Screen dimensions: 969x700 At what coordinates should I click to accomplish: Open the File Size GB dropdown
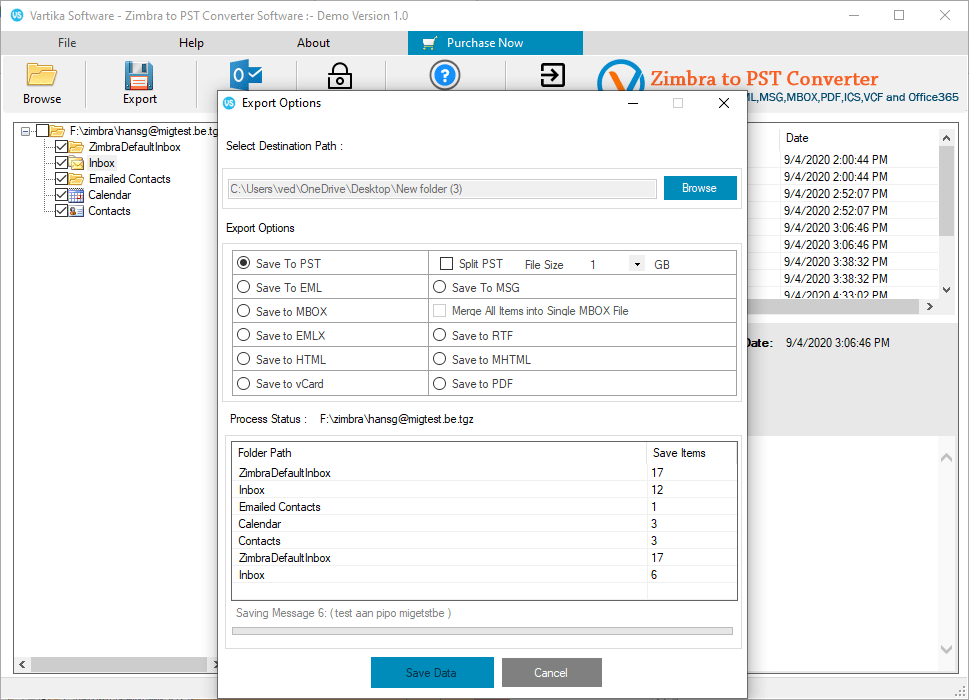pyautogui.click(x=637, y=264)
